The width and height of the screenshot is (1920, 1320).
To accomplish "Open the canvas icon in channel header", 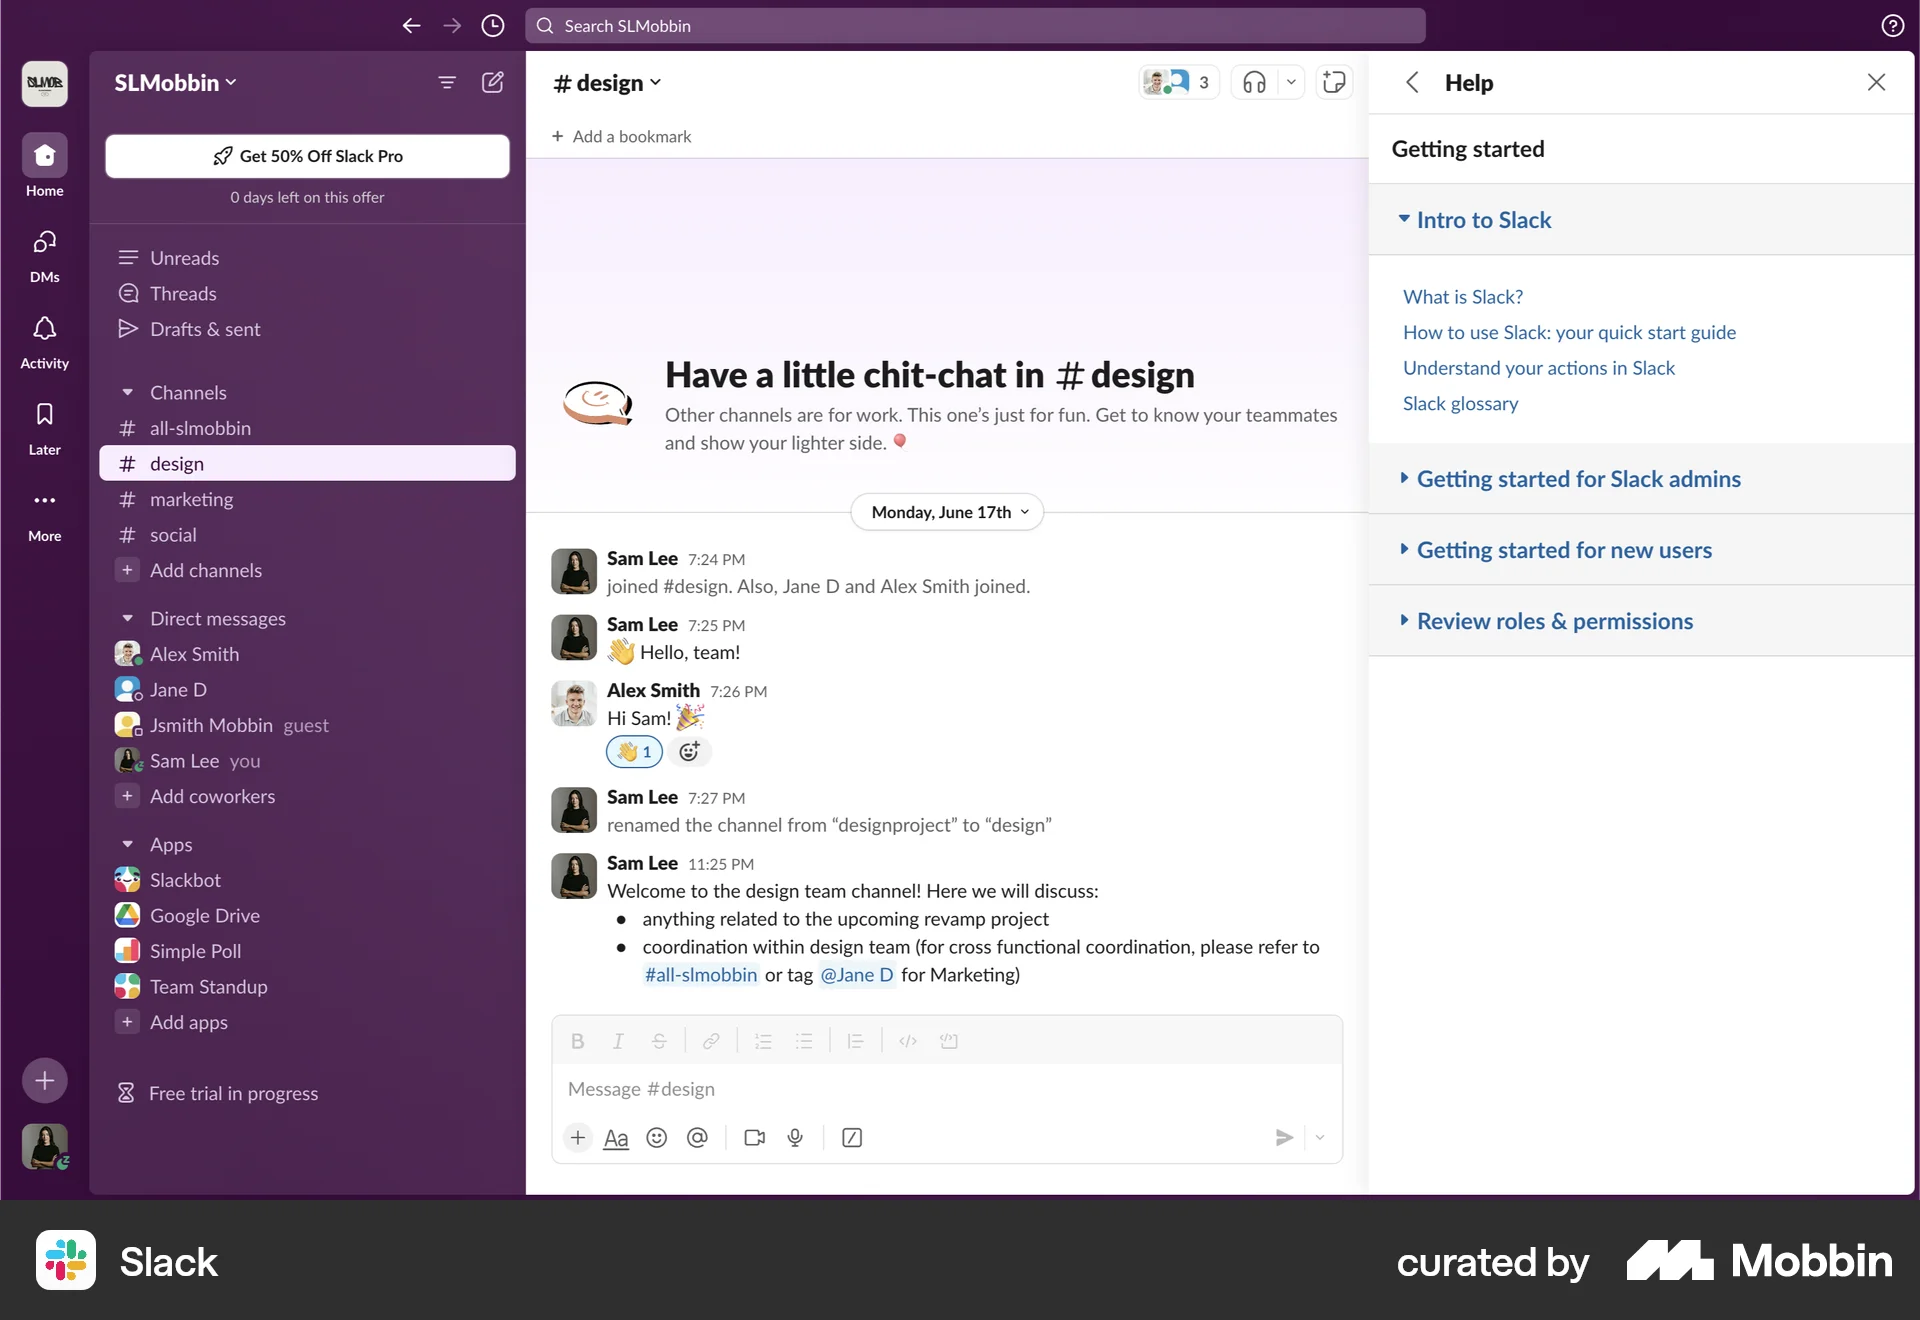I will pyautogui.click(x=1334, y=82).
